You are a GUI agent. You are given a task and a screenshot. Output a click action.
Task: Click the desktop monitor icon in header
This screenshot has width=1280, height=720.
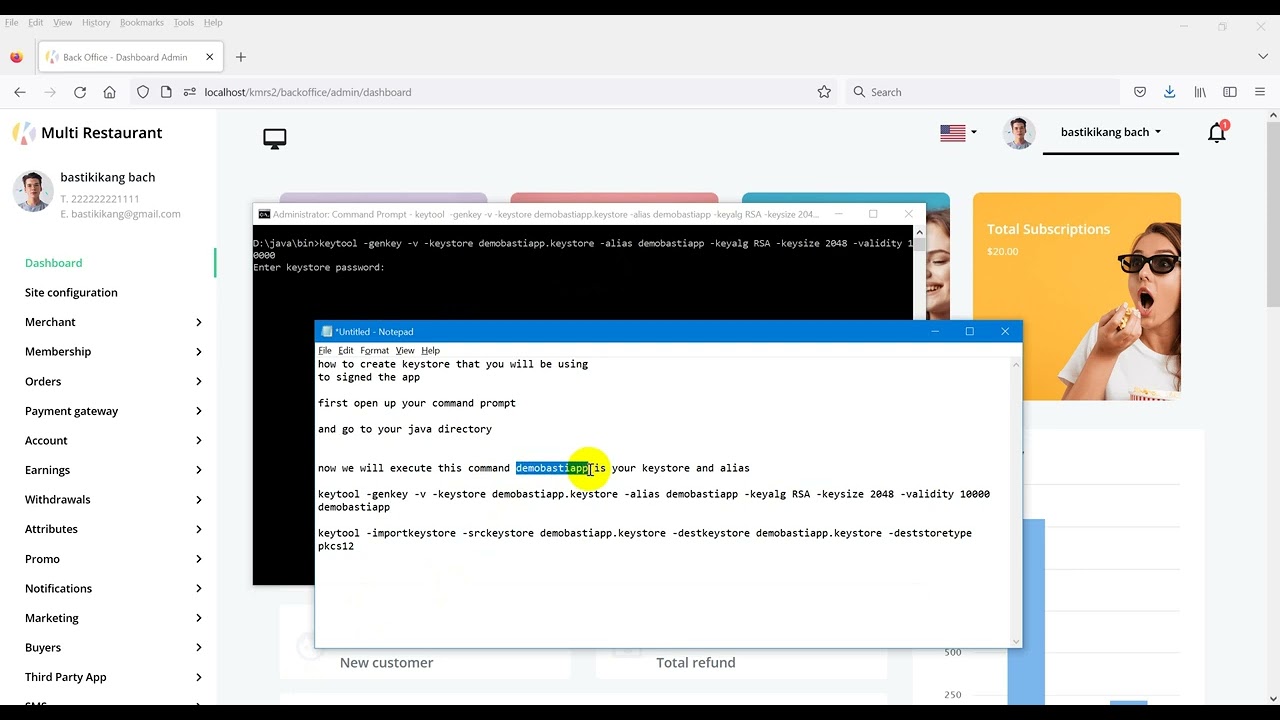coord(275,139)
